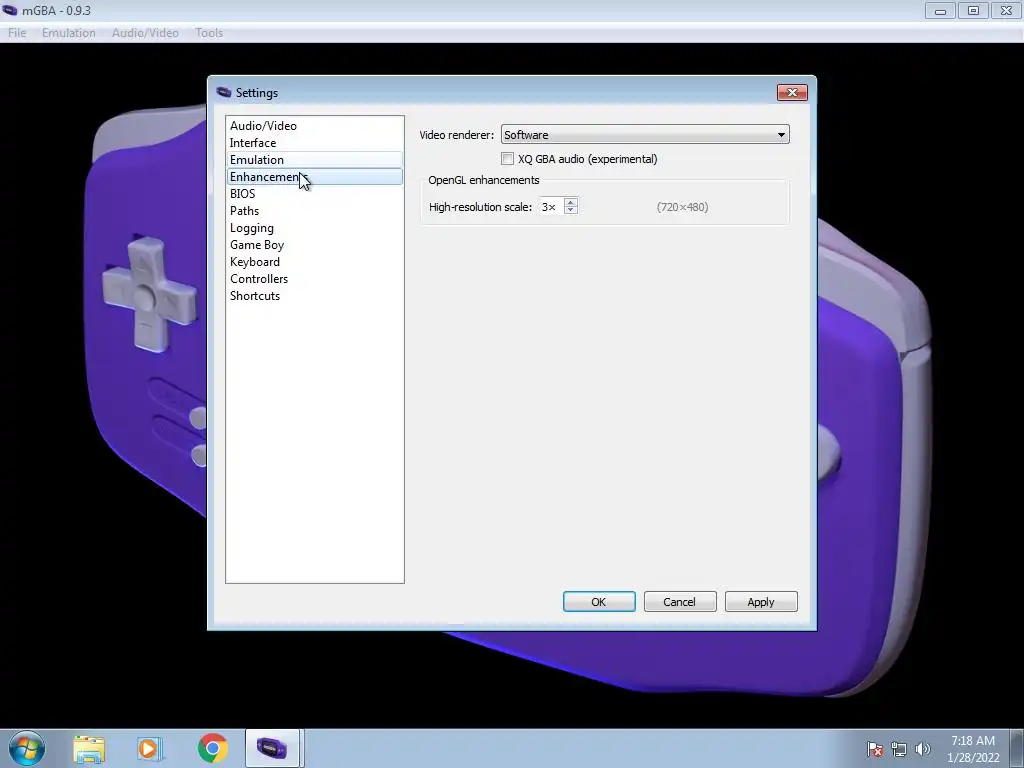
Task: Increase the High-resolution scale value
Action: 571,202
